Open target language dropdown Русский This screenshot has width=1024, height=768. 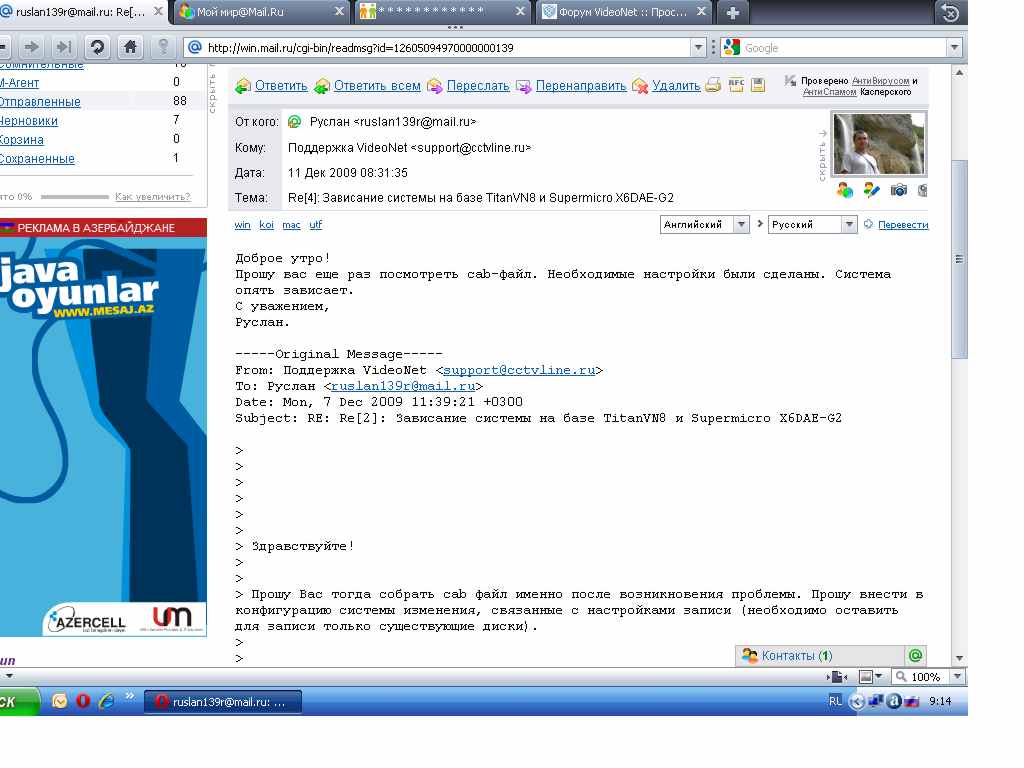coord(849,225)
